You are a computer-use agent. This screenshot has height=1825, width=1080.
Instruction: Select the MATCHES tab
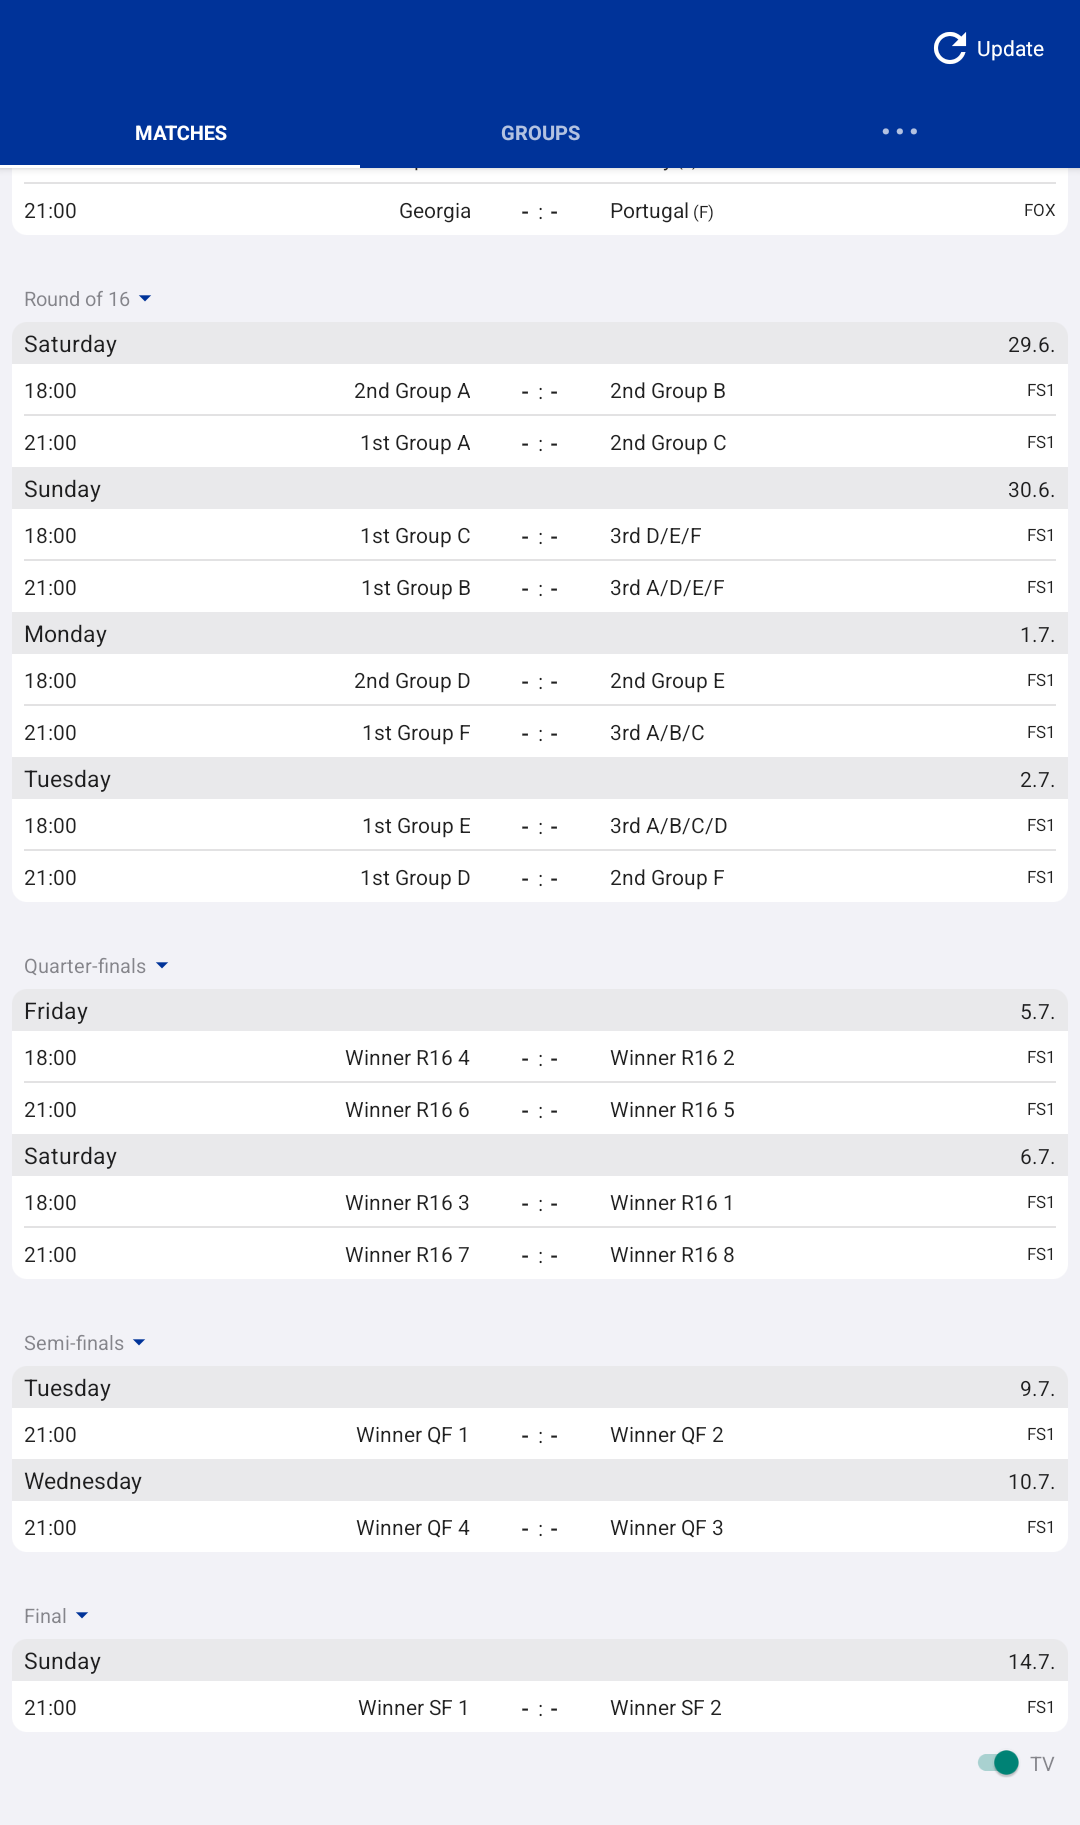point(180,132)
